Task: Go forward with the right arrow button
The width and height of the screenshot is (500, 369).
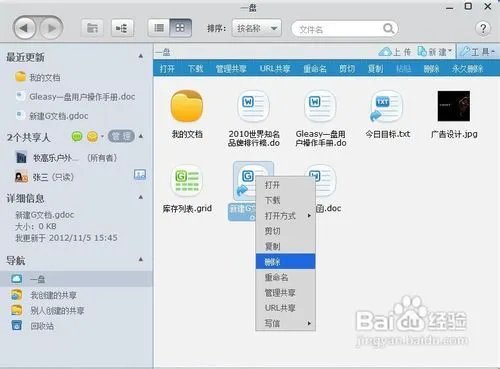Action: pyautogui.click(x=51, y=28)
